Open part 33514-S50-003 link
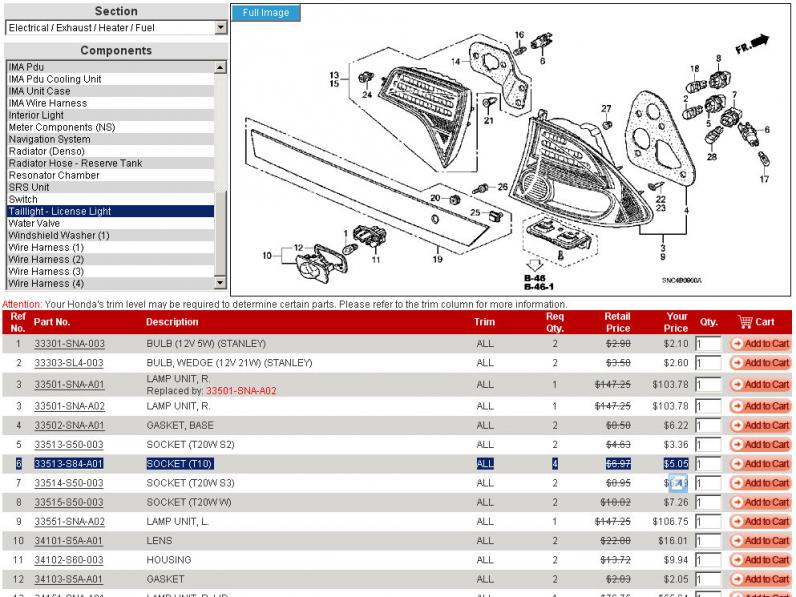 (69, 483)
